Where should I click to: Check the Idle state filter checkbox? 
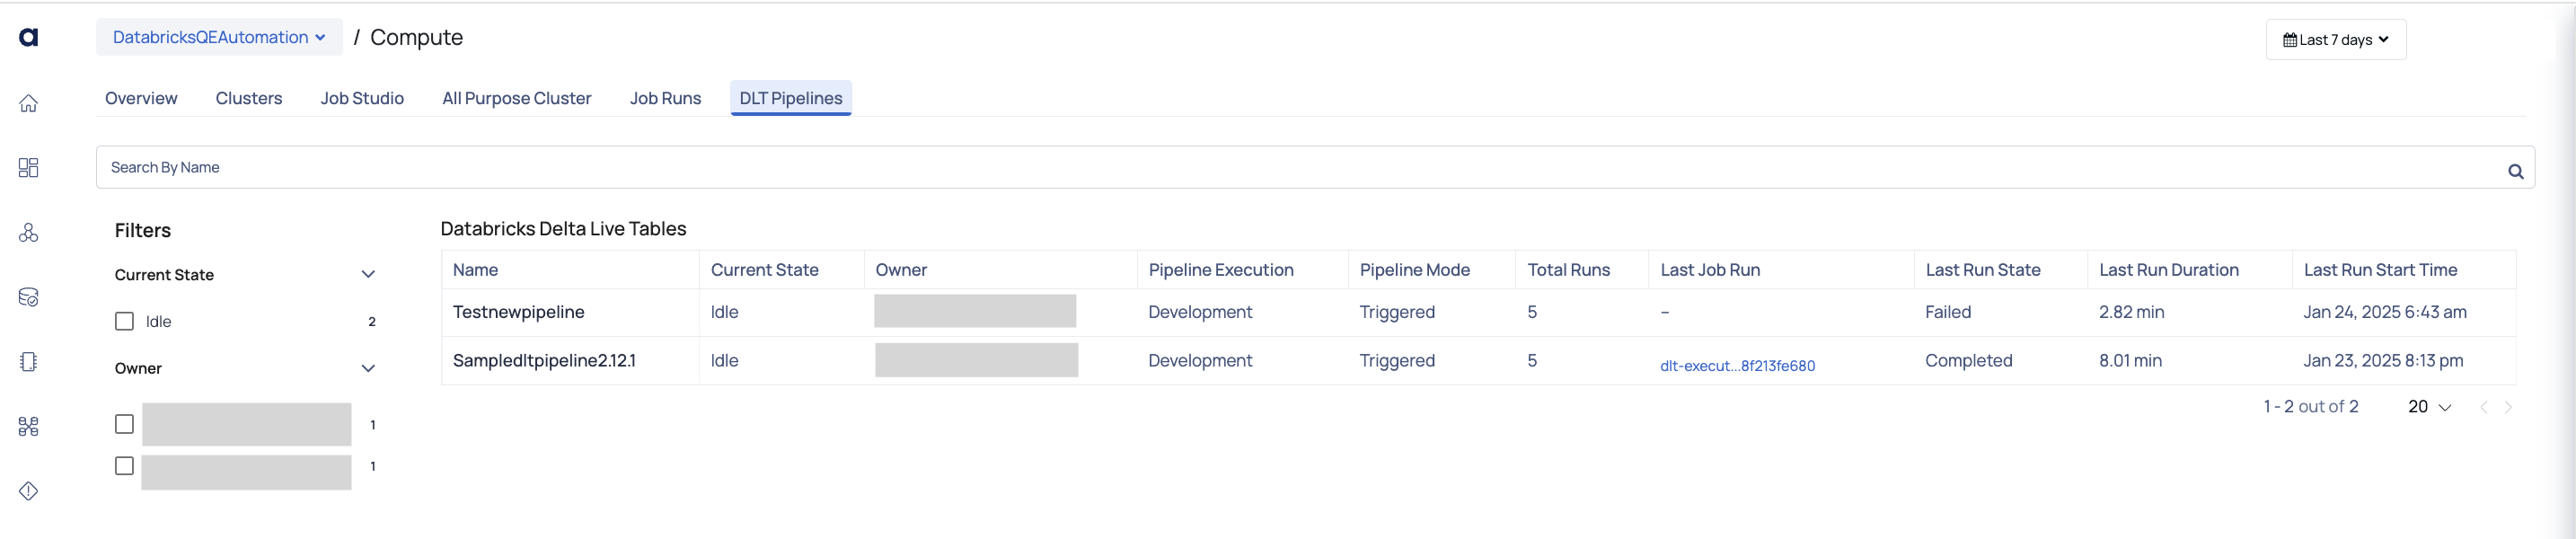[x=124, y=321]
